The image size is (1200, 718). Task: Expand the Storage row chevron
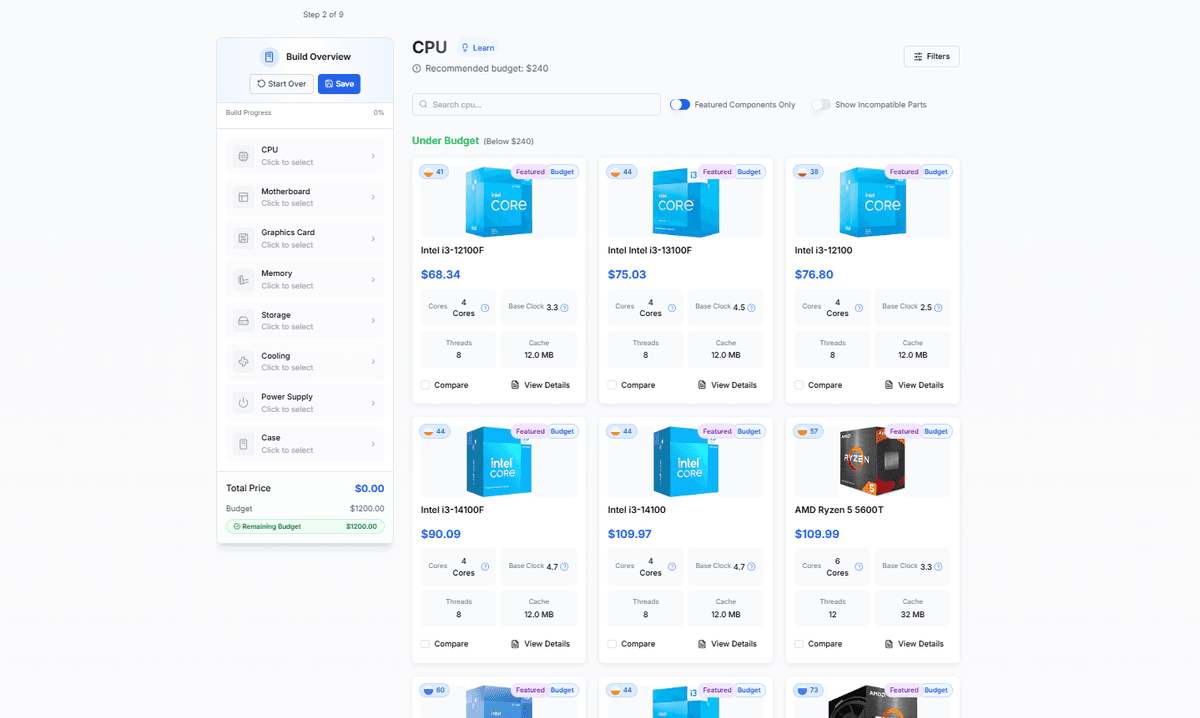(373, 321)
